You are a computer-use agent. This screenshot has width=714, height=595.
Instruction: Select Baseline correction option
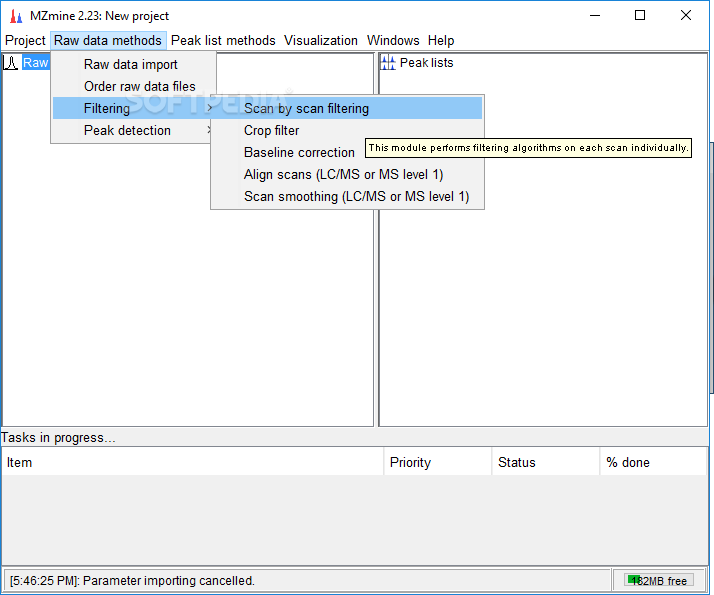[299, 152]
